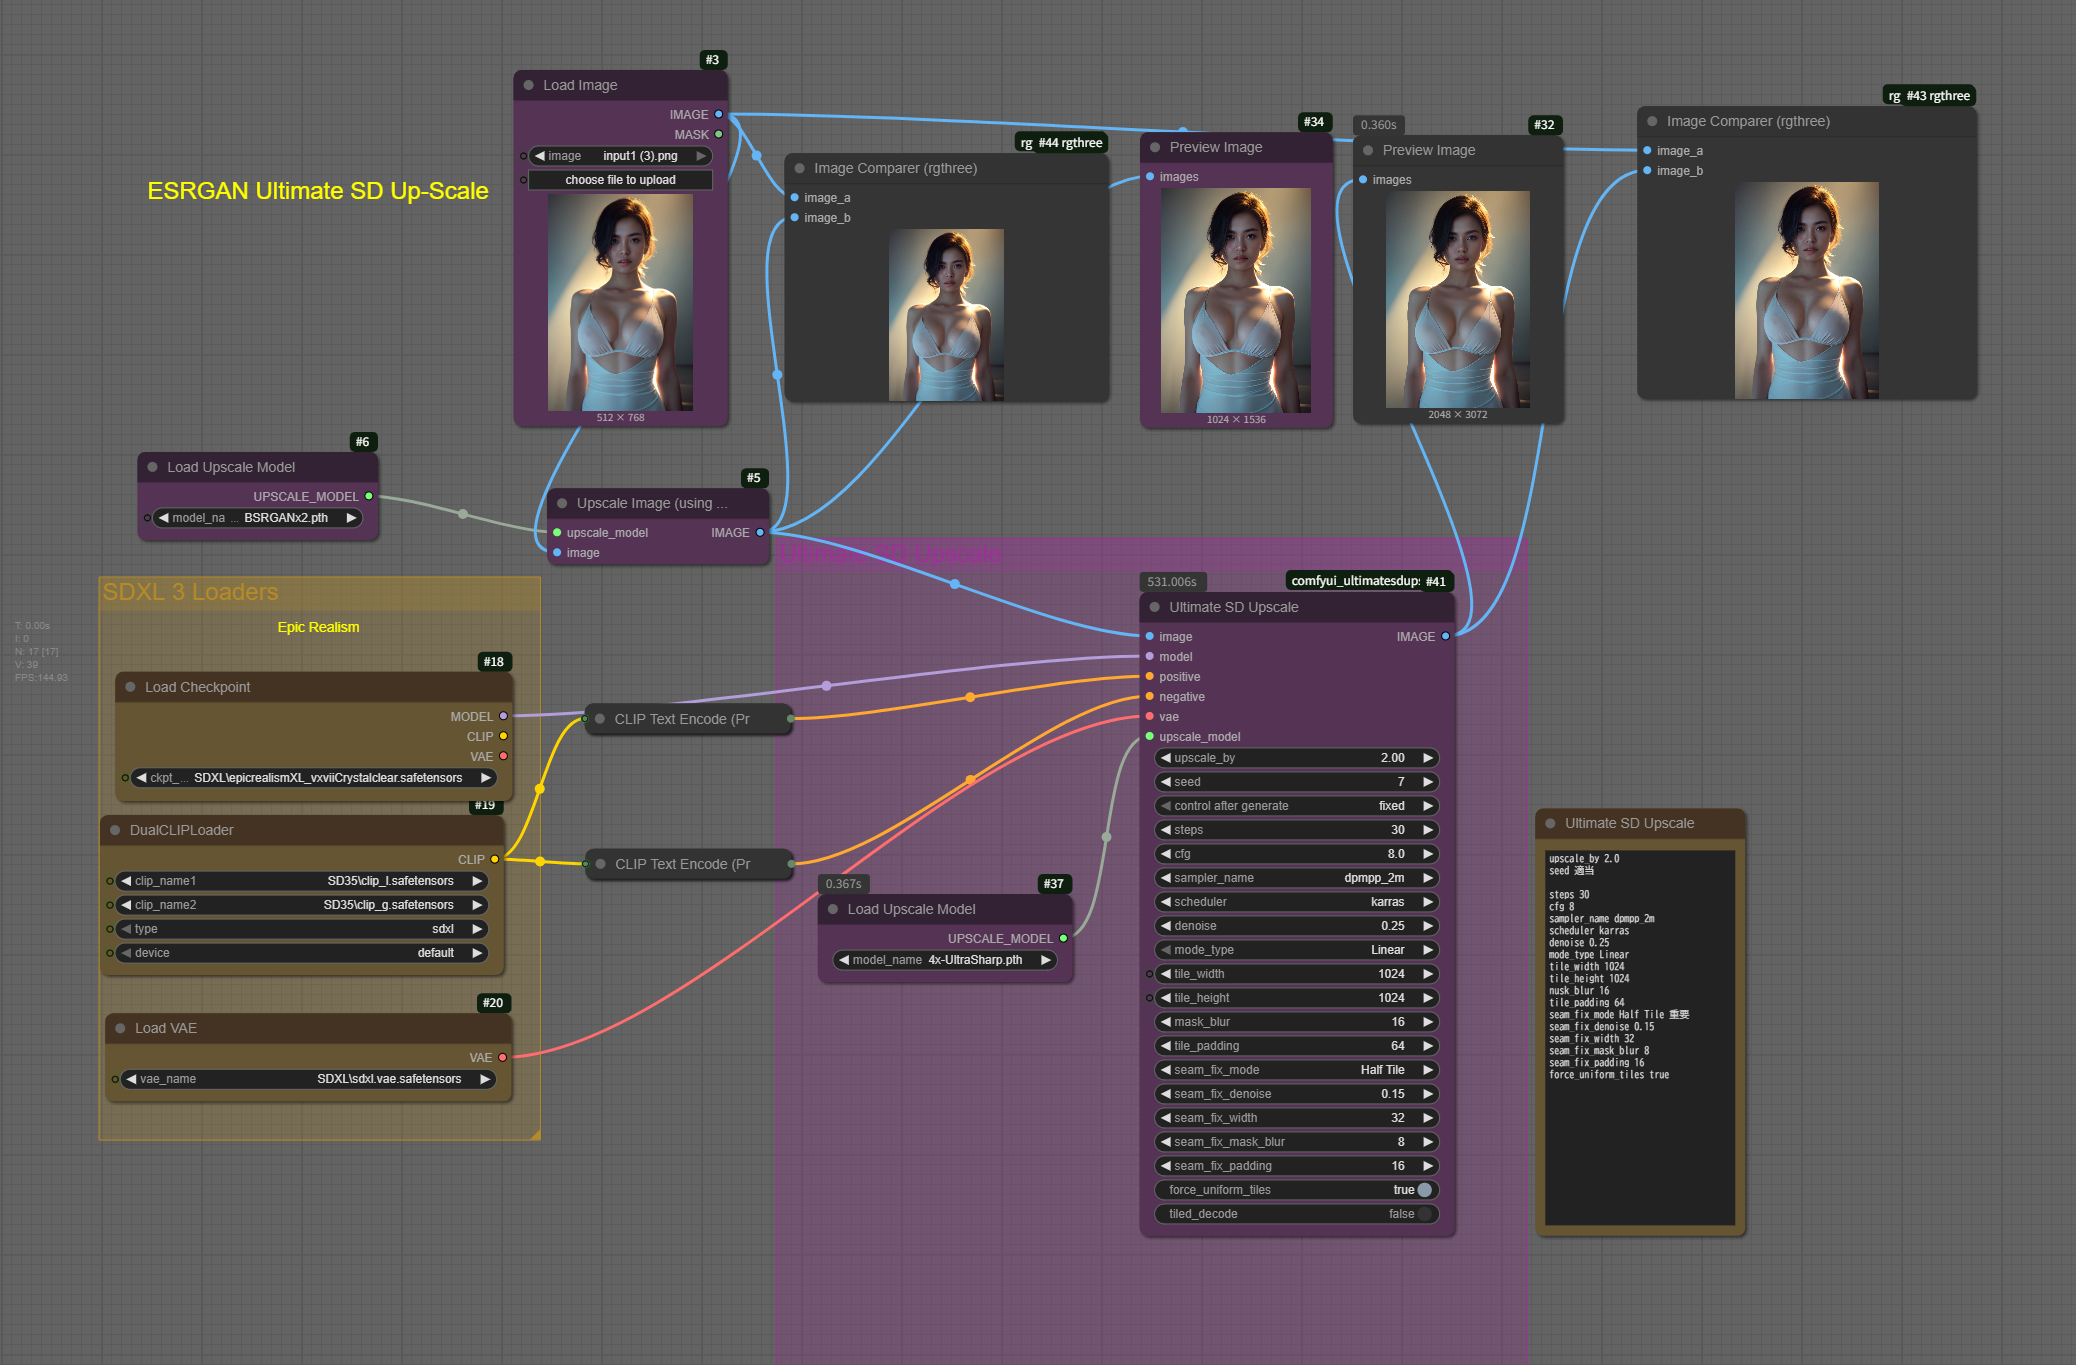This screenshot has width=2076, height=1365.
Task: Increase steps value with right arrow
Action: pos(1429,830)
